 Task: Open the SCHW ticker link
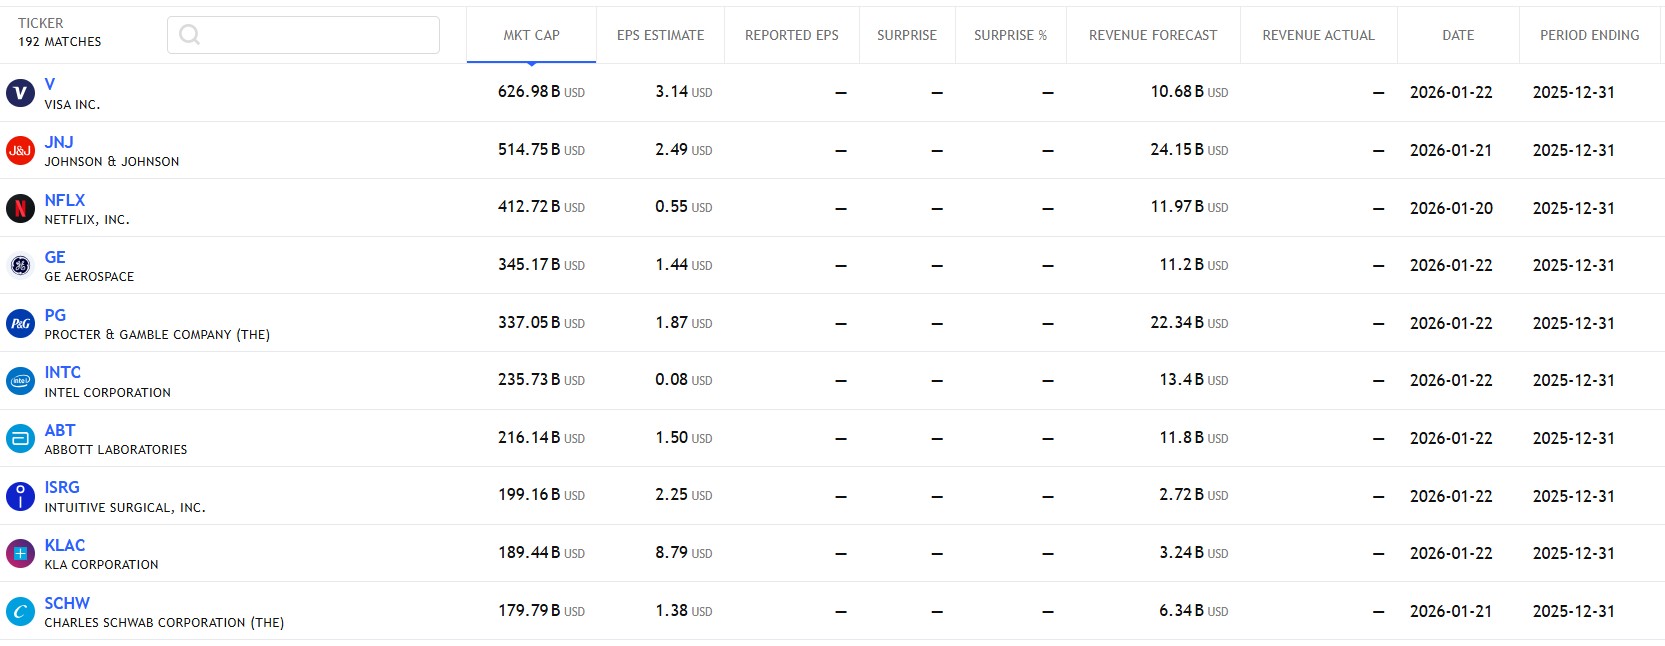coord(67,603)
